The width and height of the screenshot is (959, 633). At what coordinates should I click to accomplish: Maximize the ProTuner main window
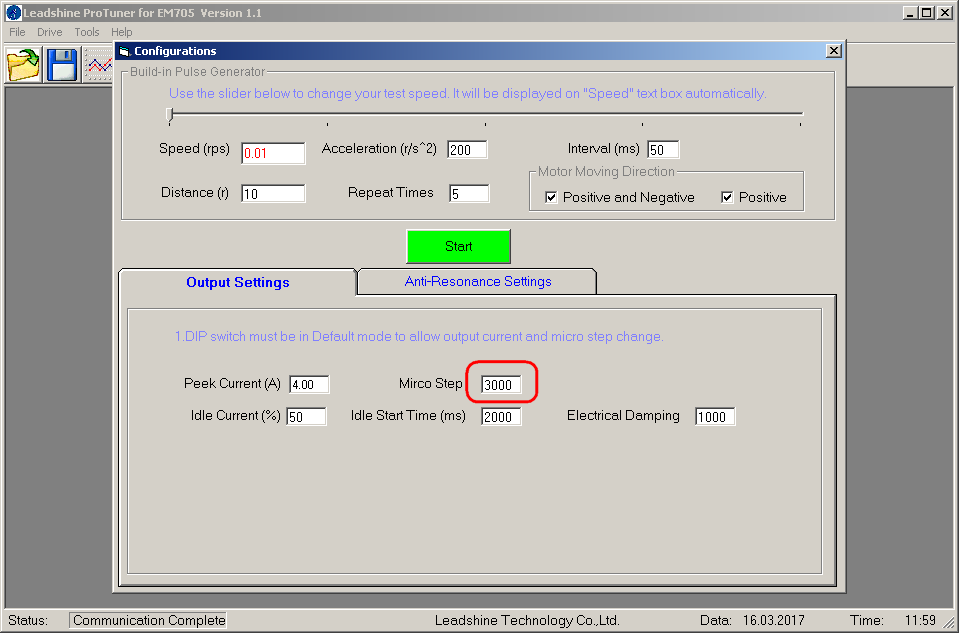[927, 12]
